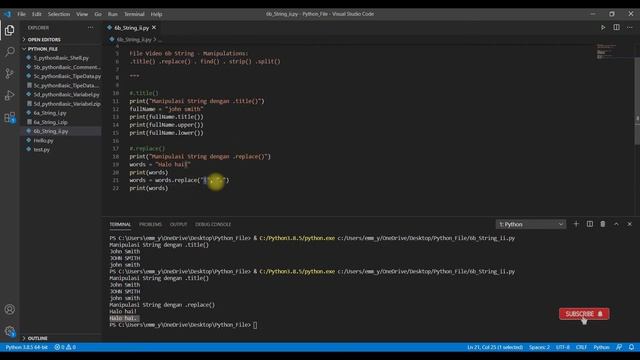Image resolution: width=640 pixels, height=360 pixels.
Task: Click the feedback icon in status bar
Action: 619,347
